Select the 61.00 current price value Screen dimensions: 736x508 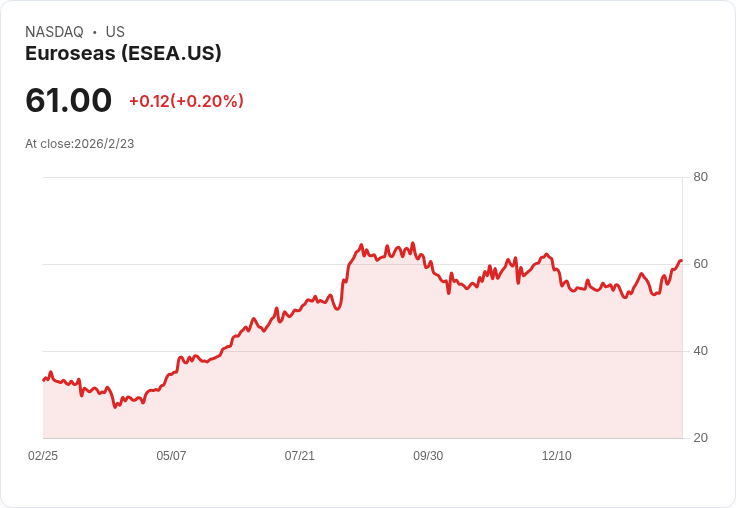69,100
